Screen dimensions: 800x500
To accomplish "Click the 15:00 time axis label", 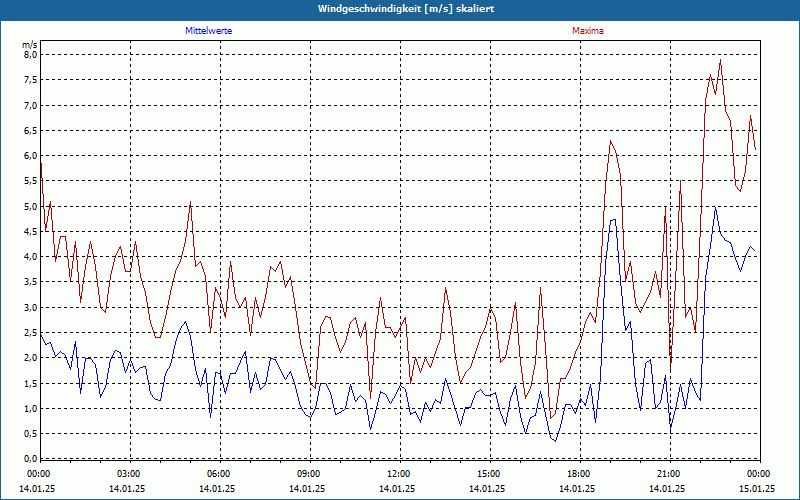I will [488, 474].
